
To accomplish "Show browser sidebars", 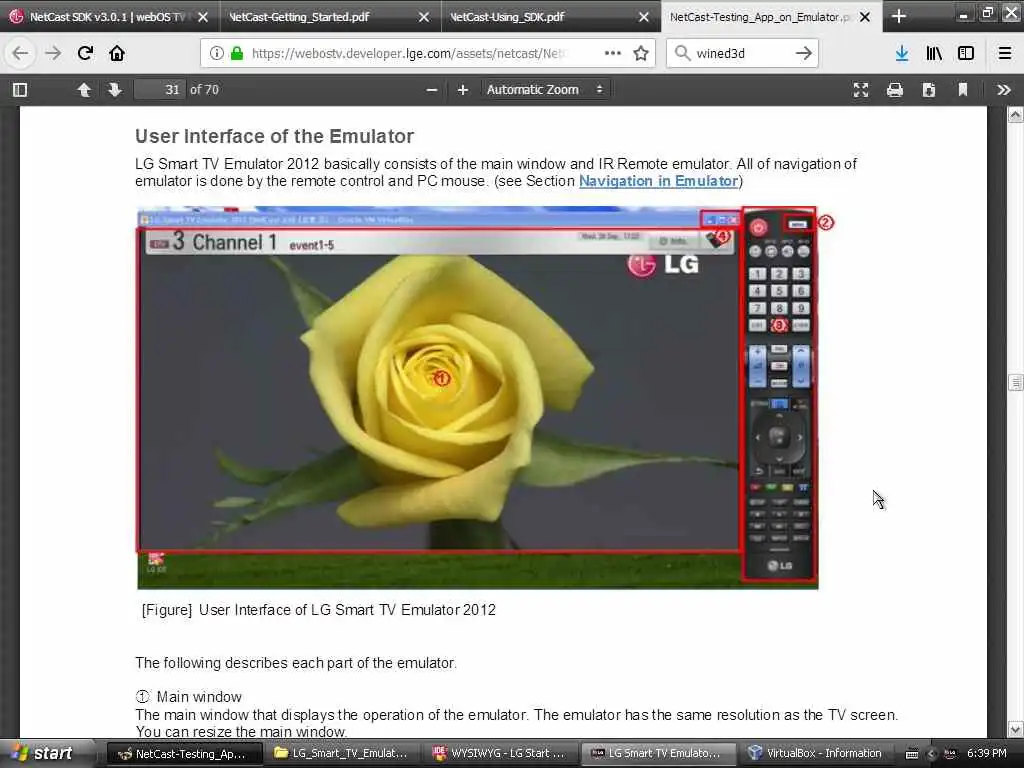I will [966, 54].
